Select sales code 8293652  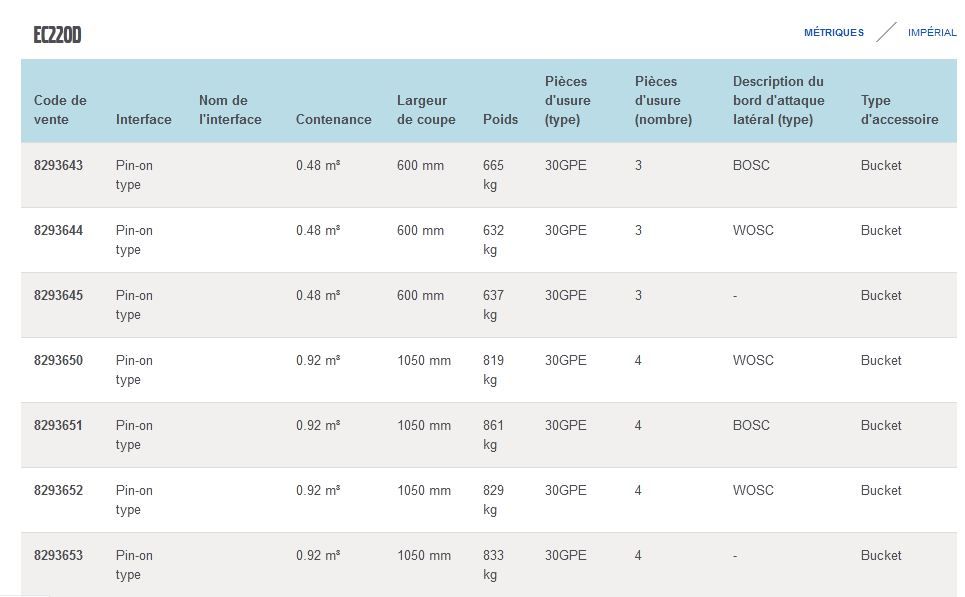pos(58,490)
